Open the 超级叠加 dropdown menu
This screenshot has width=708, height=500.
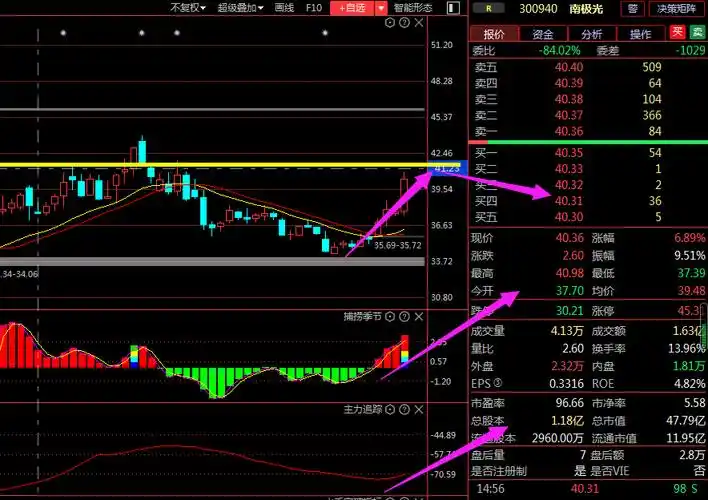[x=238, y=8]
